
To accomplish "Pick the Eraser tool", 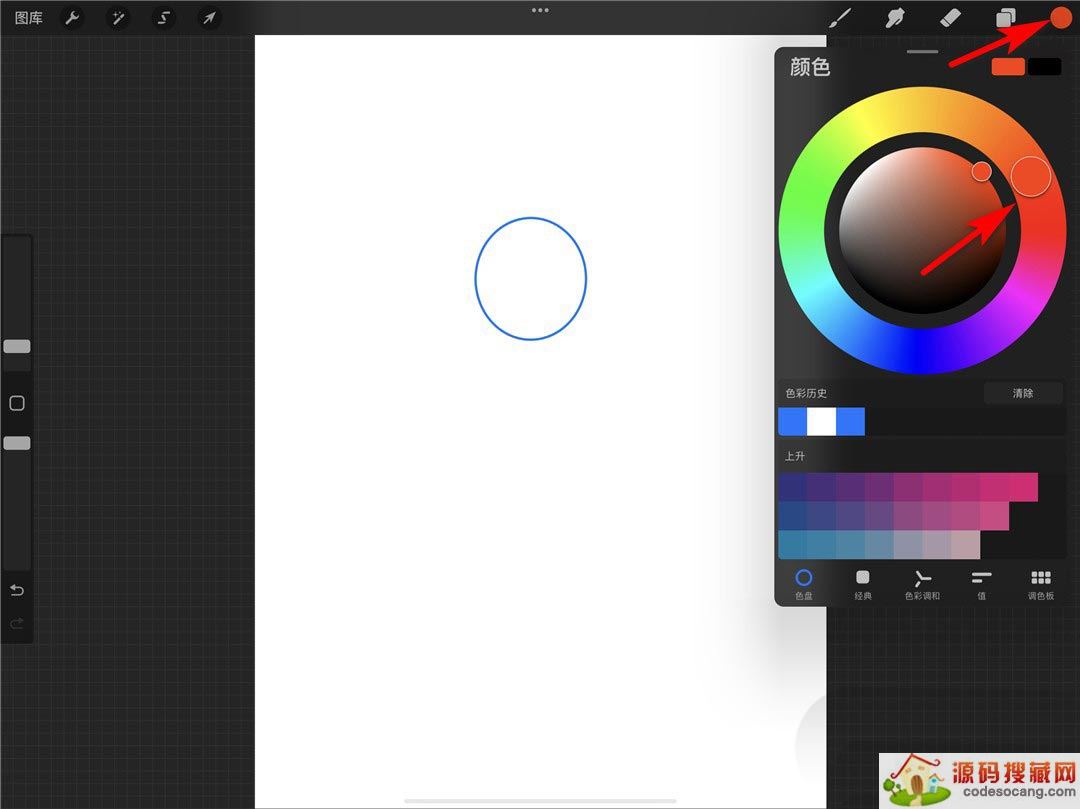I will [951, 18].
